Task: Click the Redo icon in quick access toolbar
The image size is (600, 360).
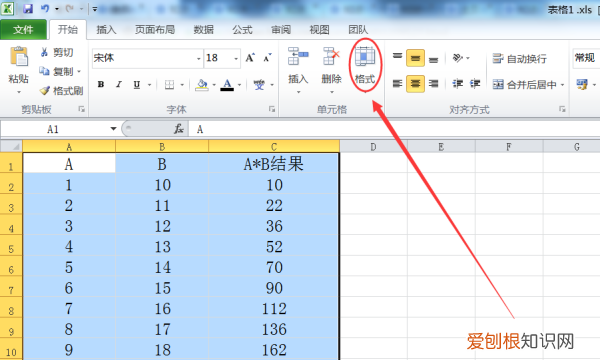Action: point(69,8)
